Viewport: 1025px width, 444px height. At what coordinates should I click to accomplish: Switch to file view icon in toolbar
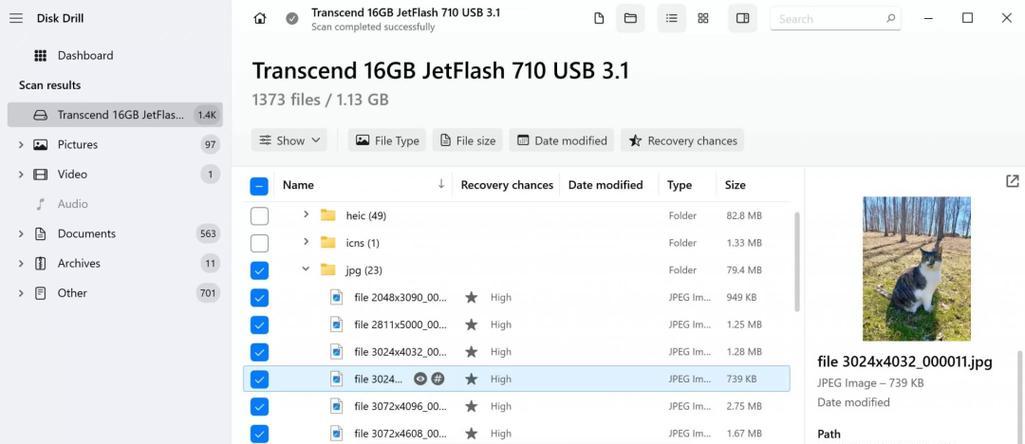(x=599, y=18)
